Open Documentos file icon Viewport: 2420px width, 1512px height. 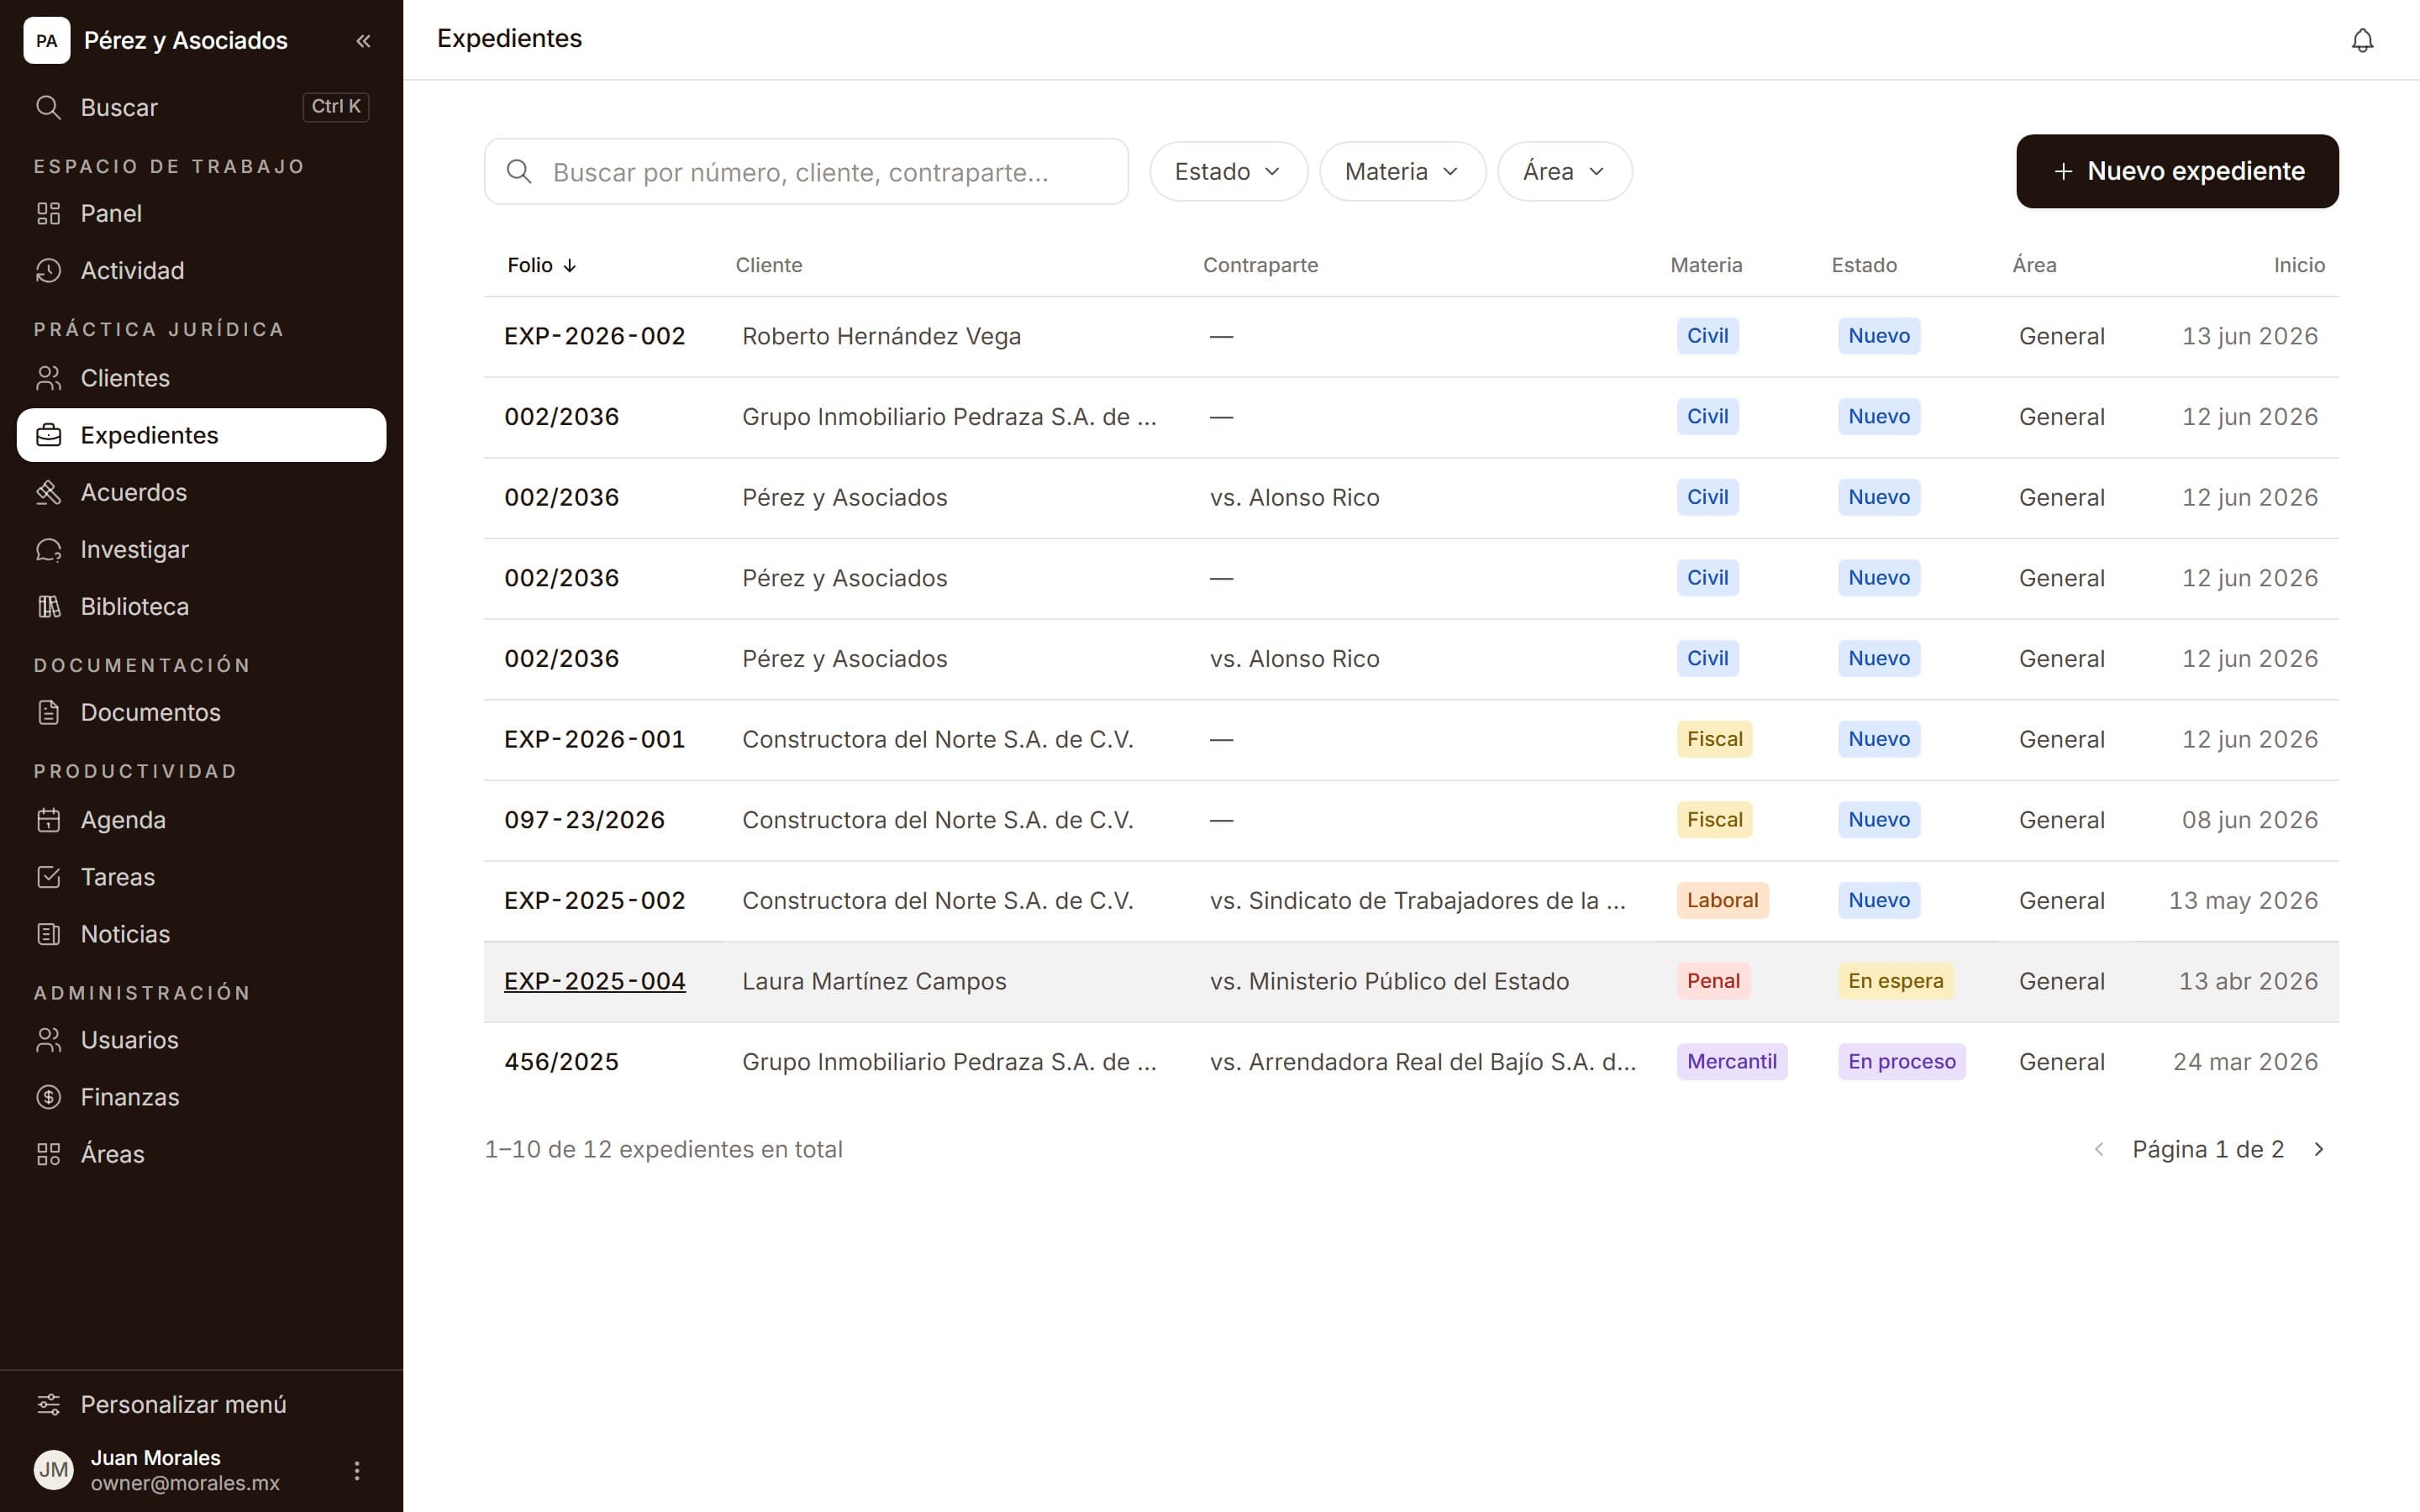48,712
